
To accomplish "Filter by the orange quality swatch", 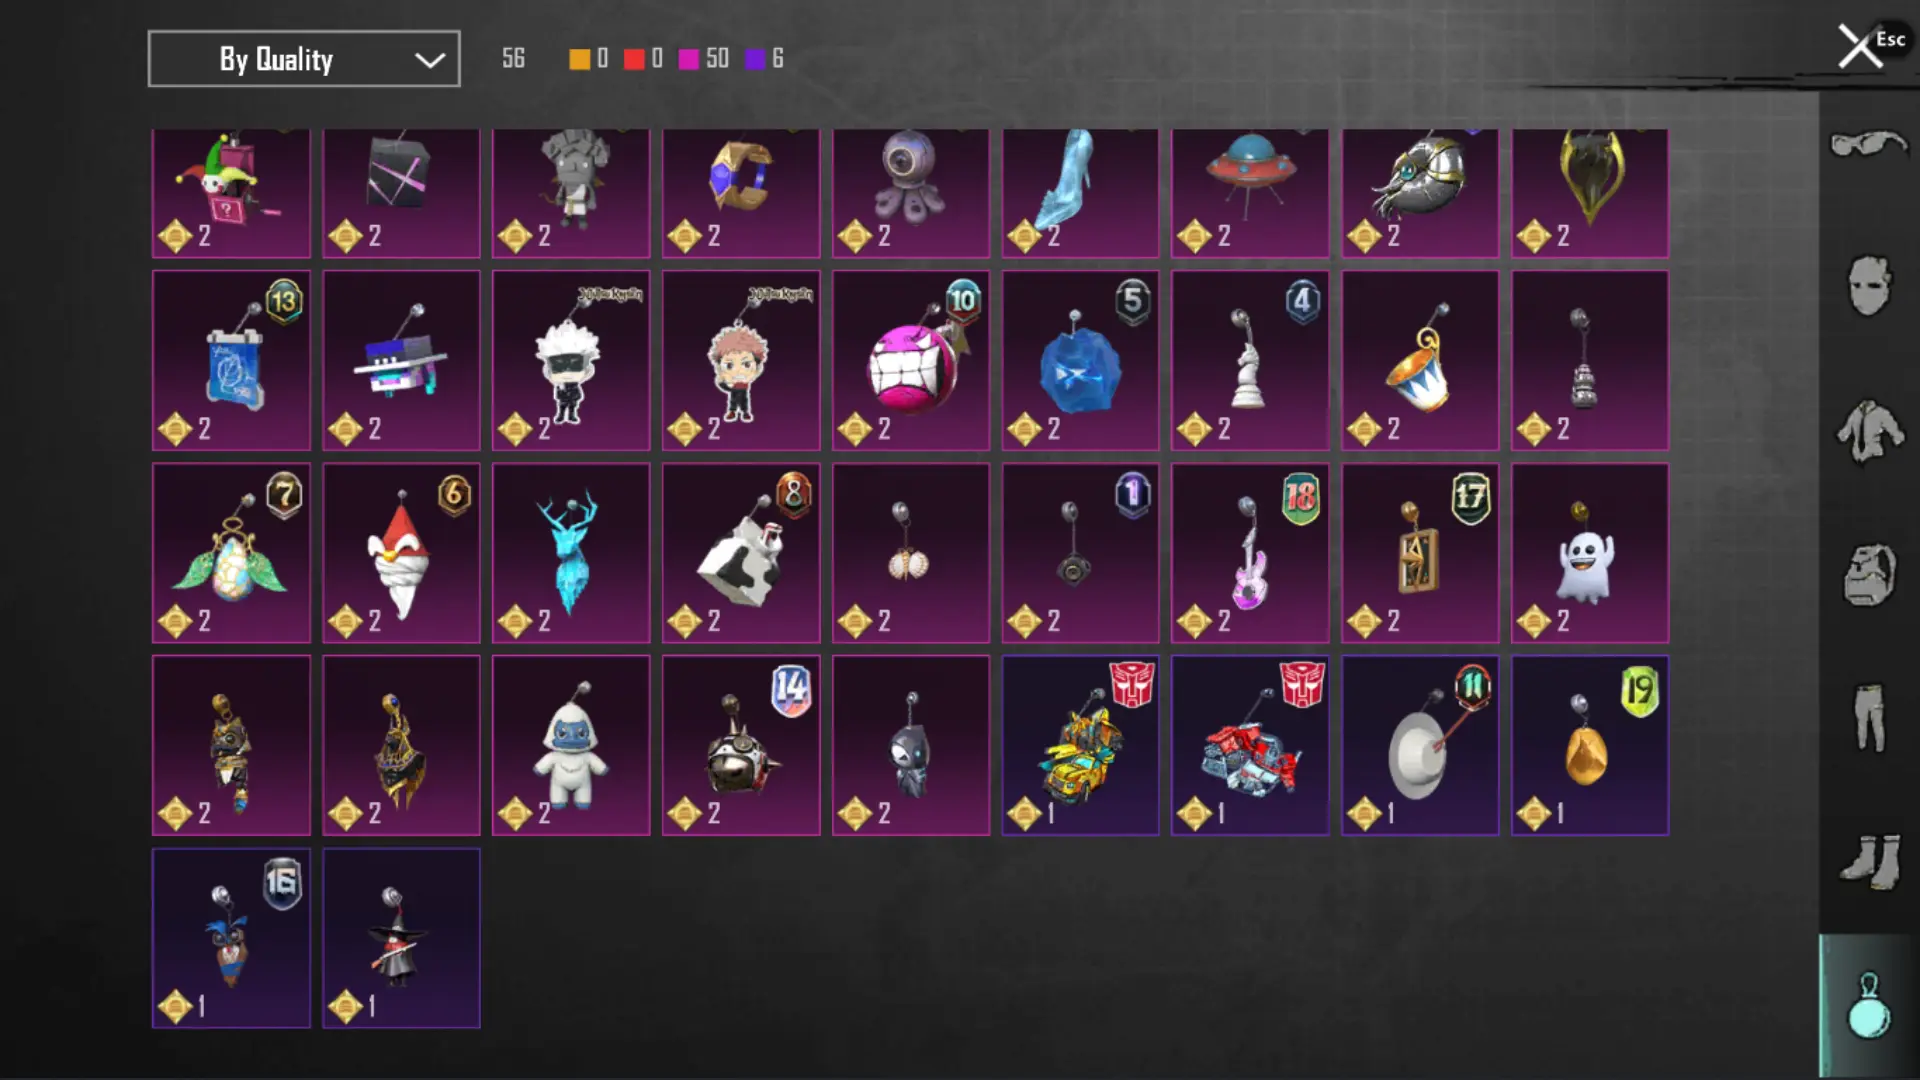I will 579,59.
